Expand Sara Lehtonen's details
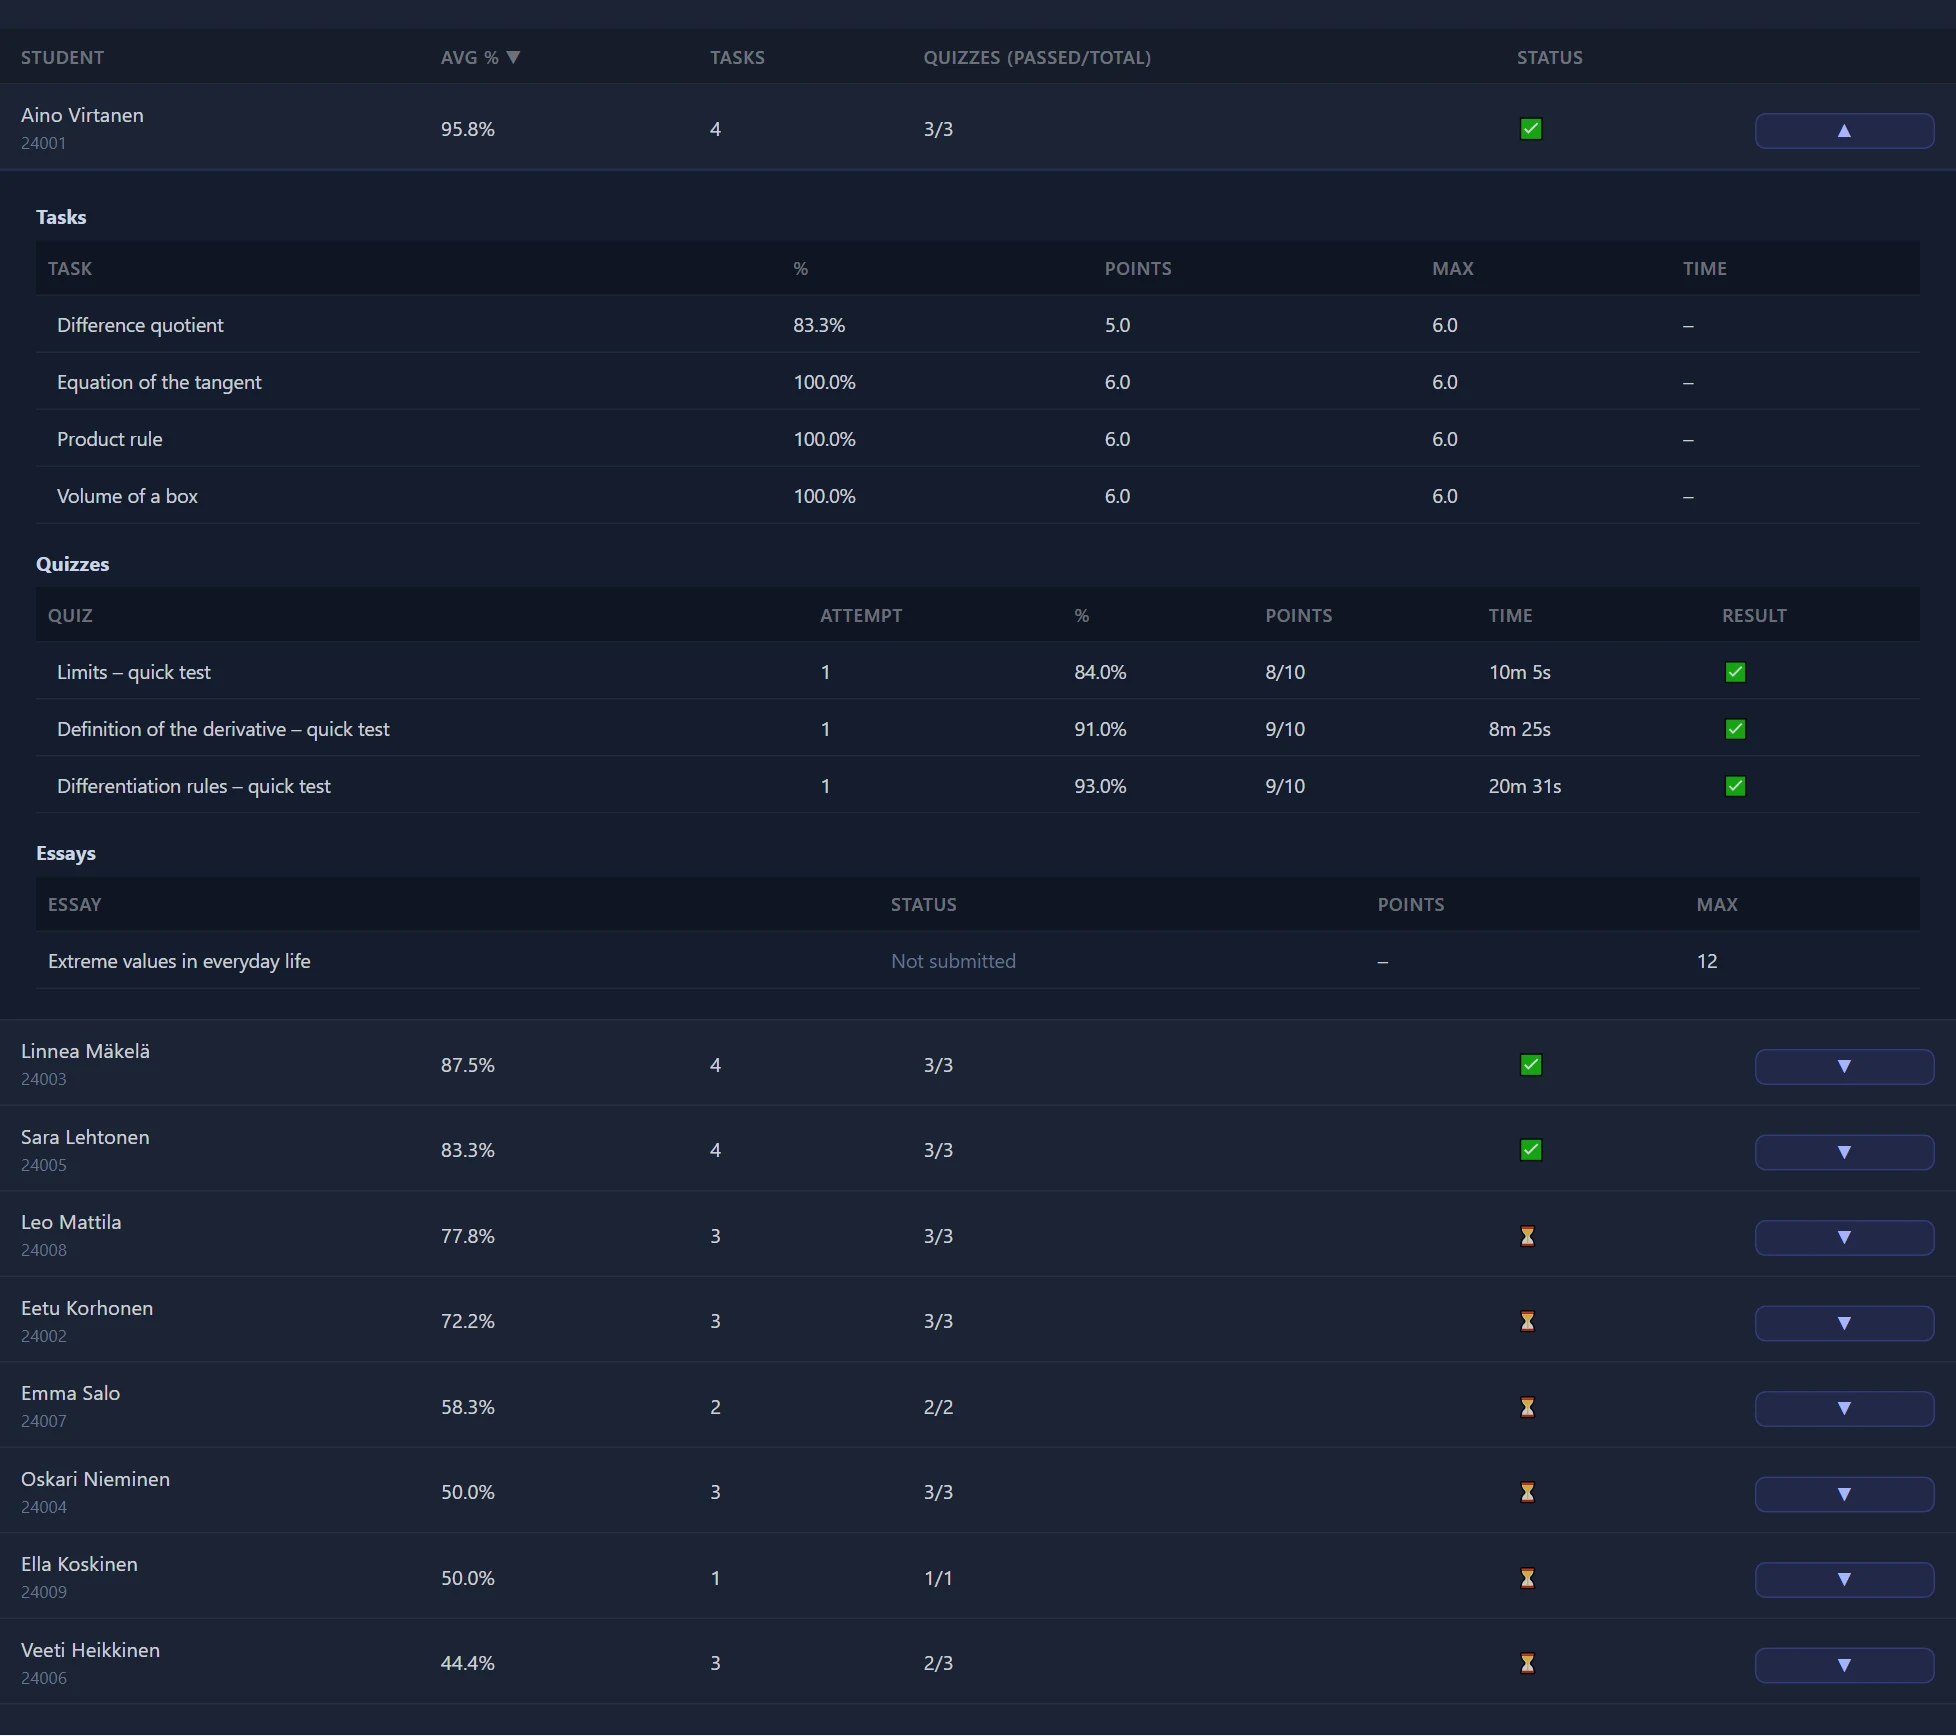1956x1736 pixels. tap(1844, 1152)
